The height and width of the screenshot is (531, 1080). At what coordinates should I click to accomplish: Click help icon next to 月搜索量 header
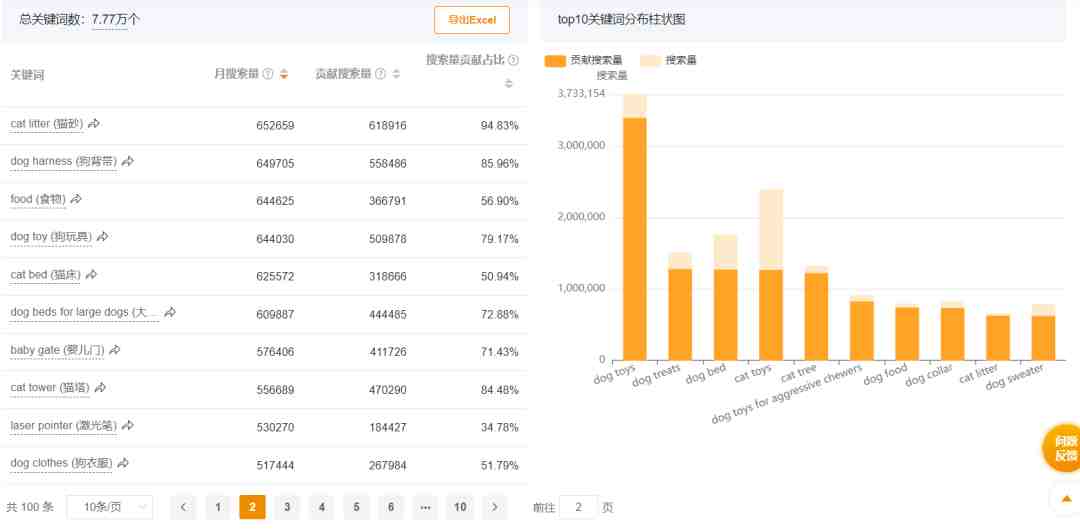click(x=269, y=74)
